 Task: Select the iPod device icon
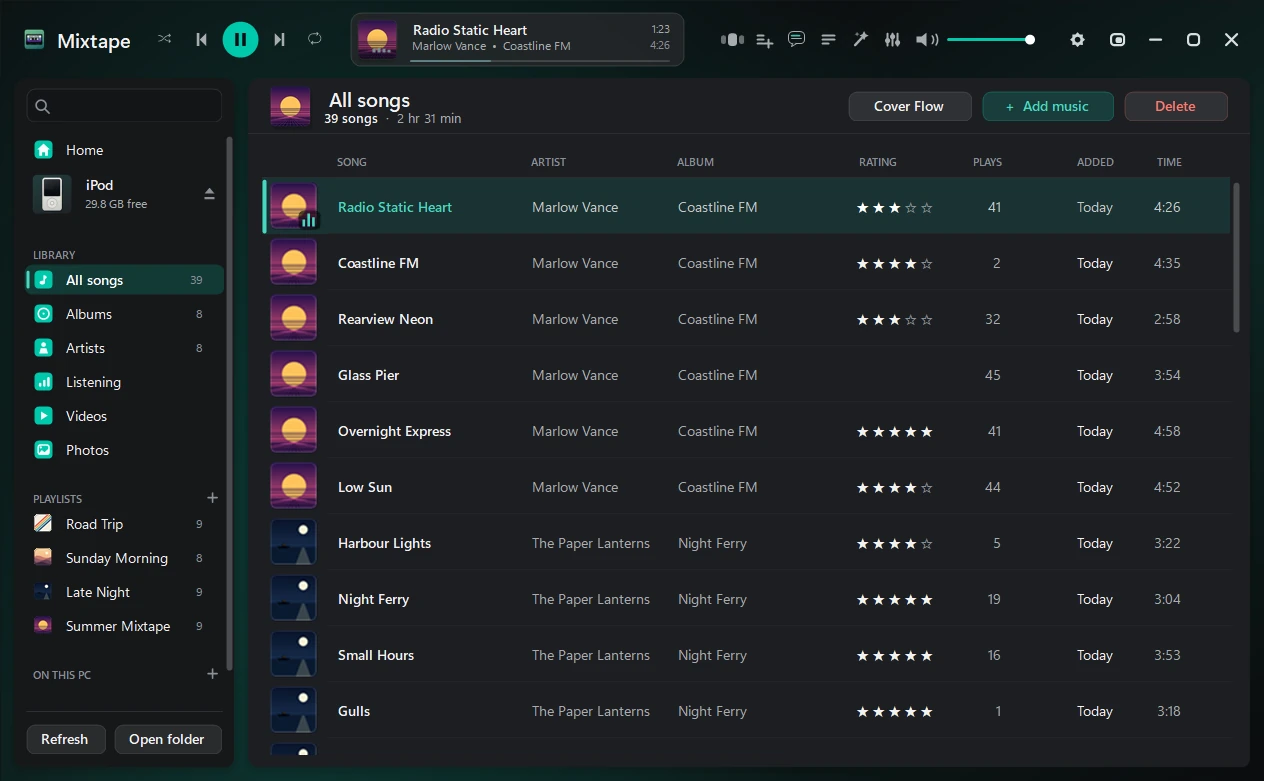point(52,194)
